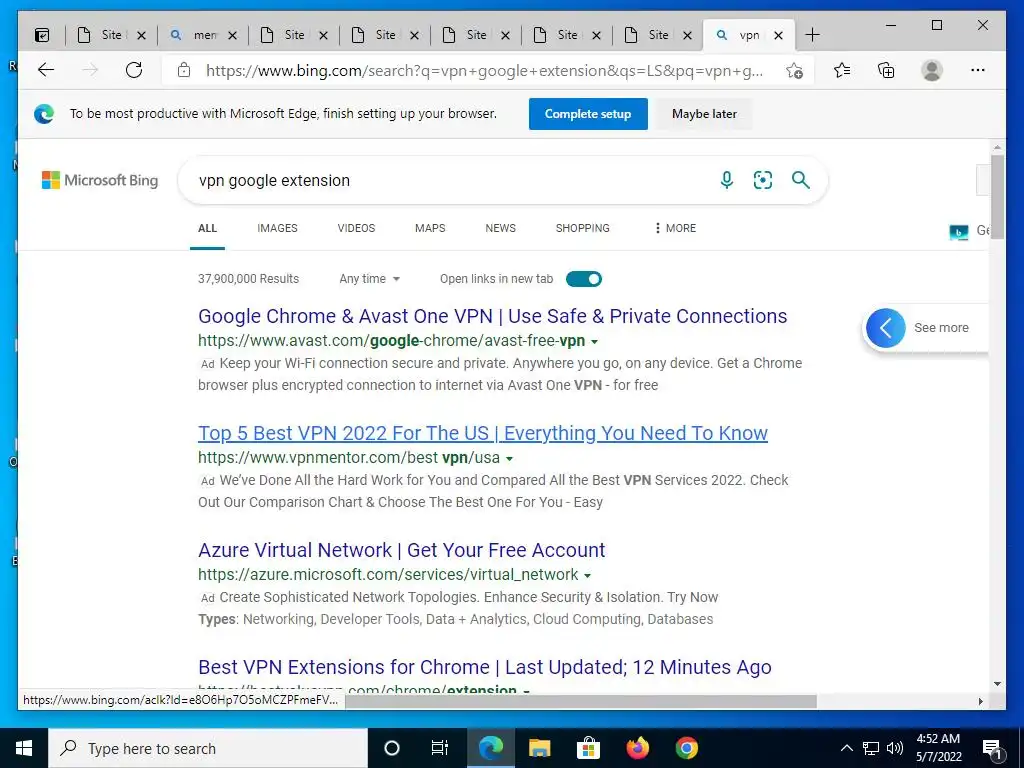Open Task View on taskbar
Screen dimensions: 1024x768
[x=440, y=748]
